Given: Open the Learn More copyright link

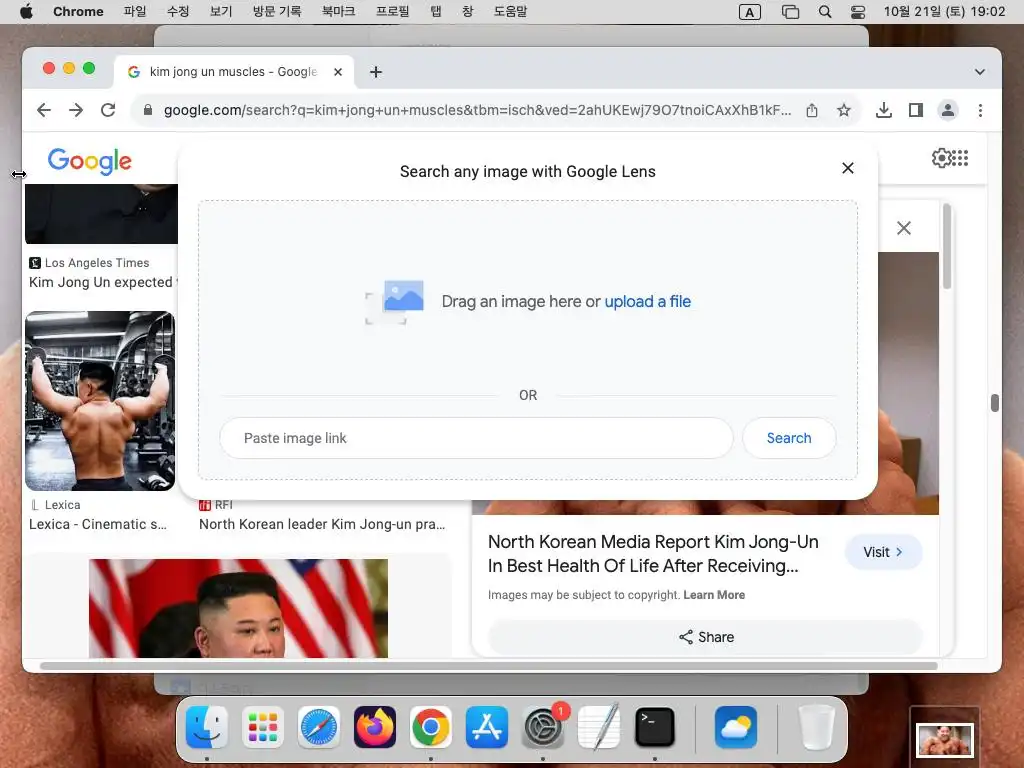Looking at the screenshot, I should point(714,595).
